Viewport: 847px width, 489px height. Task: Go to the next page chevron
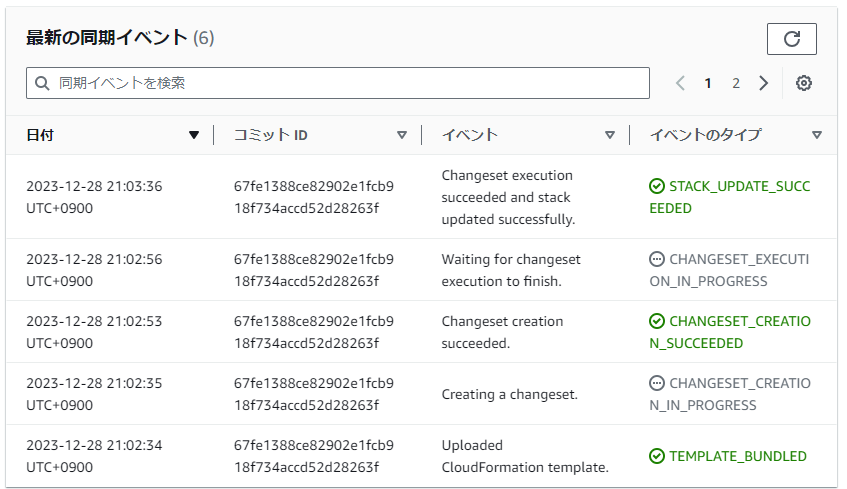coord(764,83)
